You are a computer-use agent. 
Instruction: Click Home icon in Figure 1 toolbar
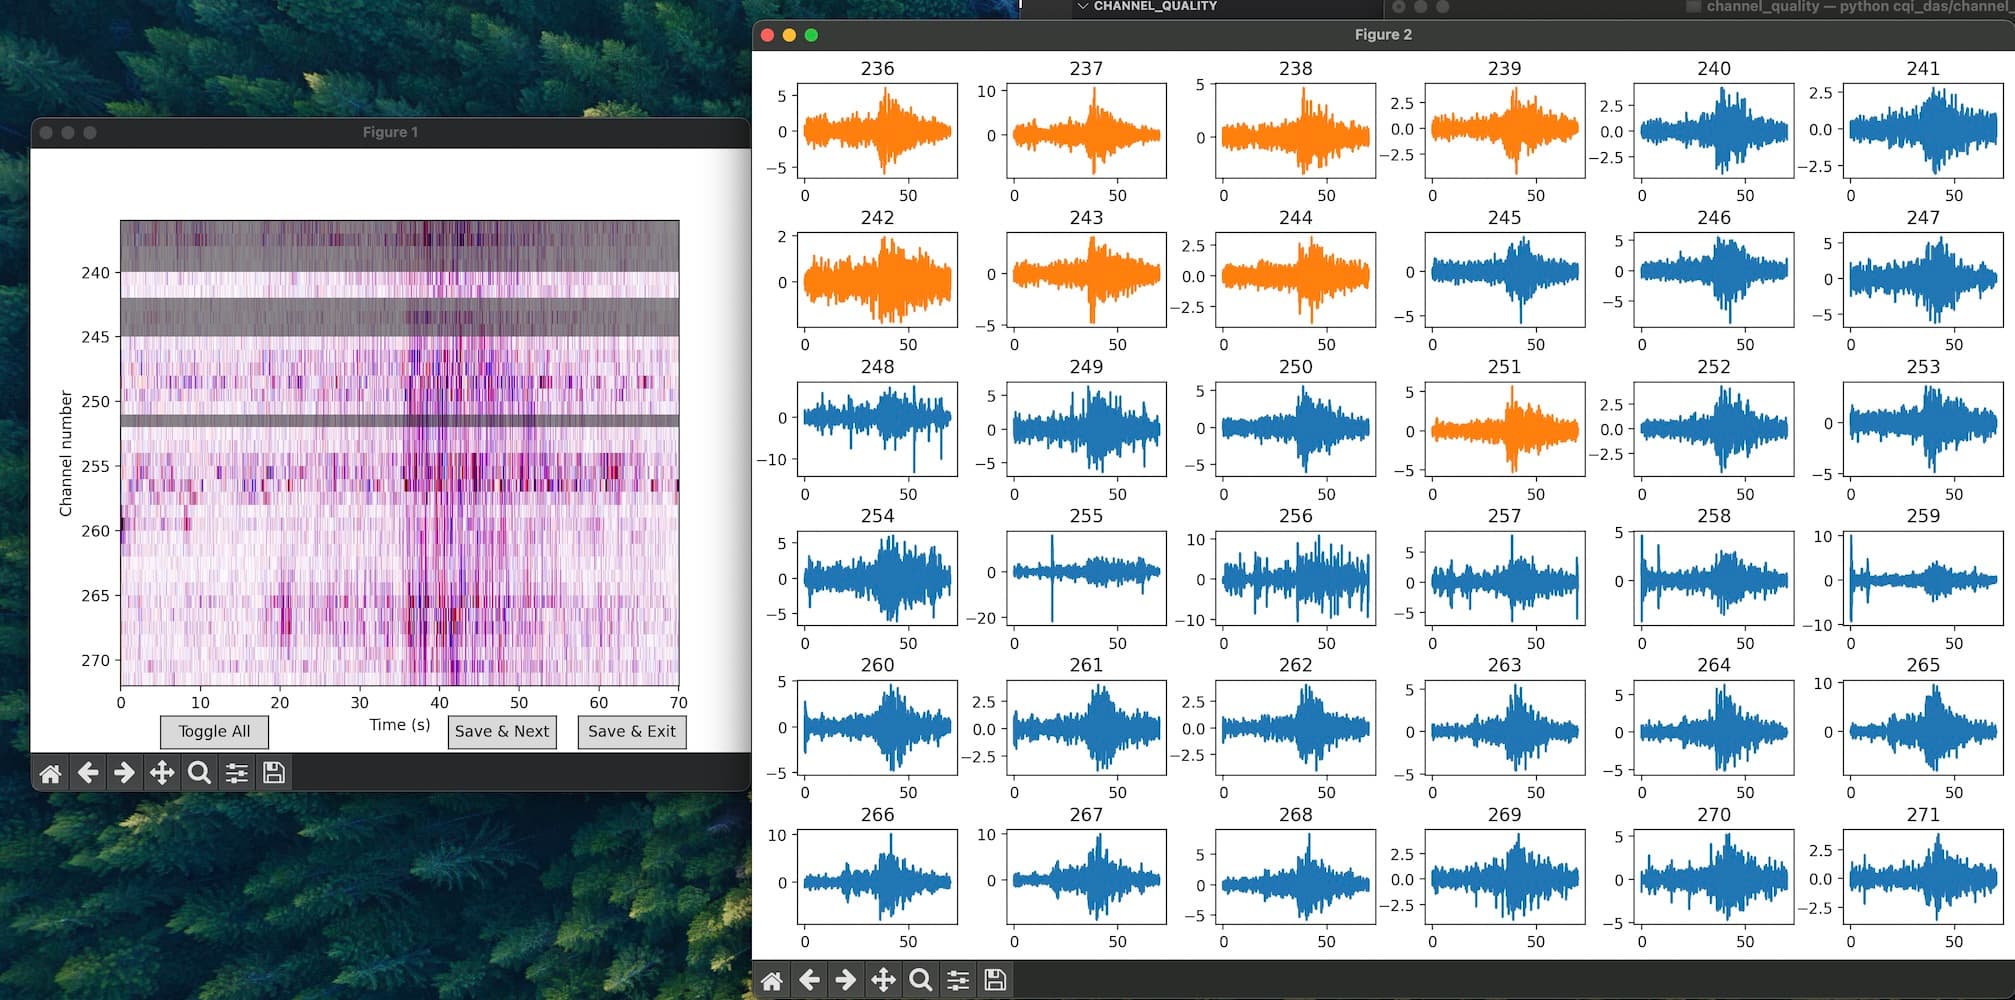click(x=50, y=773)
